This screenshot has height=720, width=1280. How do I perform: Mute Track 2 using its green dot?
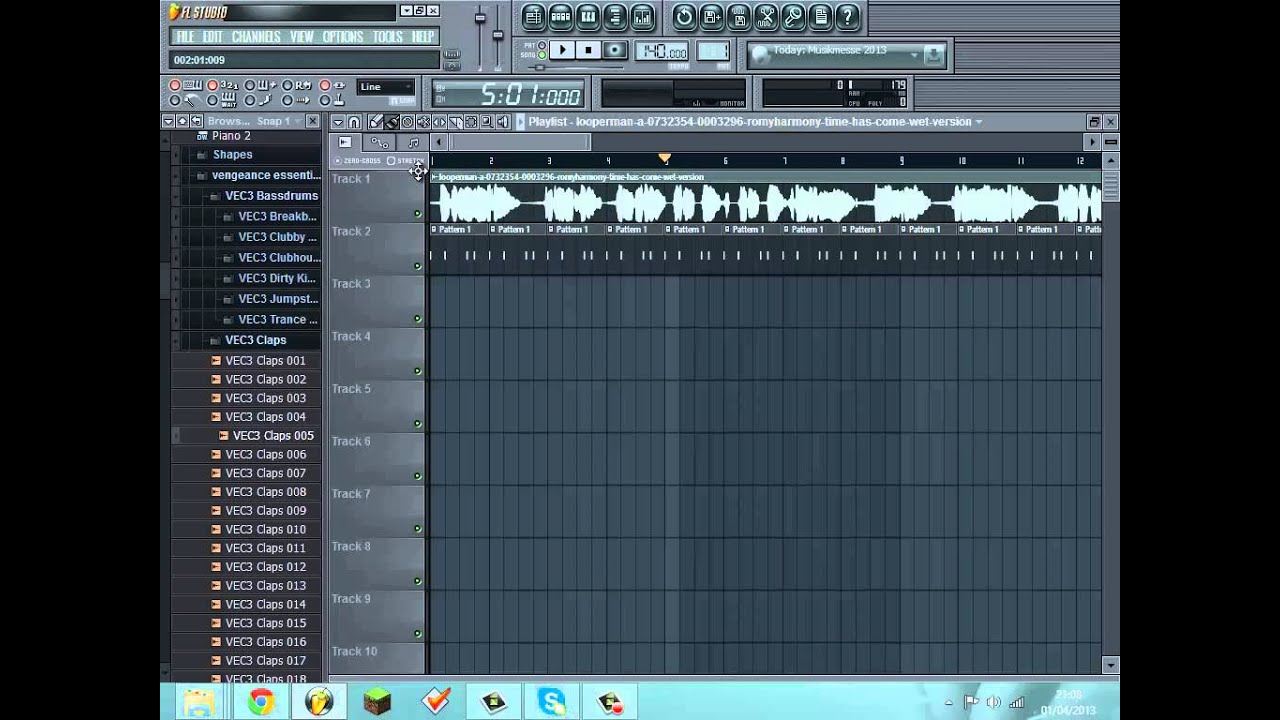[x=418, y=266]
